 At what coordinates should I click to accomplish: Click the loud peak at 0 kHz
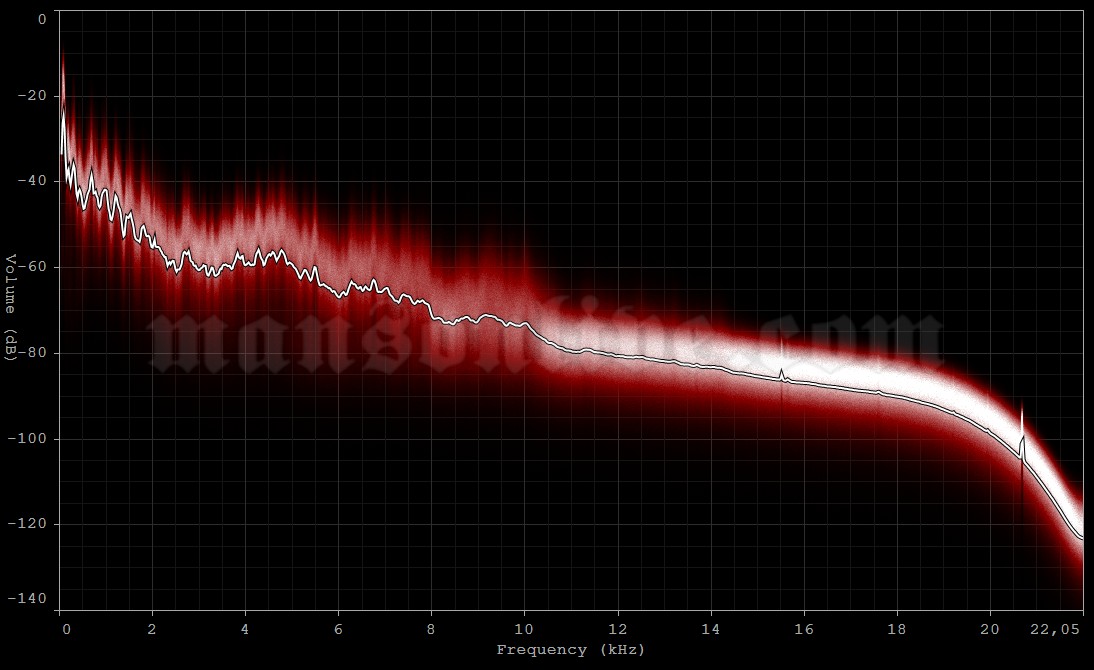point(62,60)
